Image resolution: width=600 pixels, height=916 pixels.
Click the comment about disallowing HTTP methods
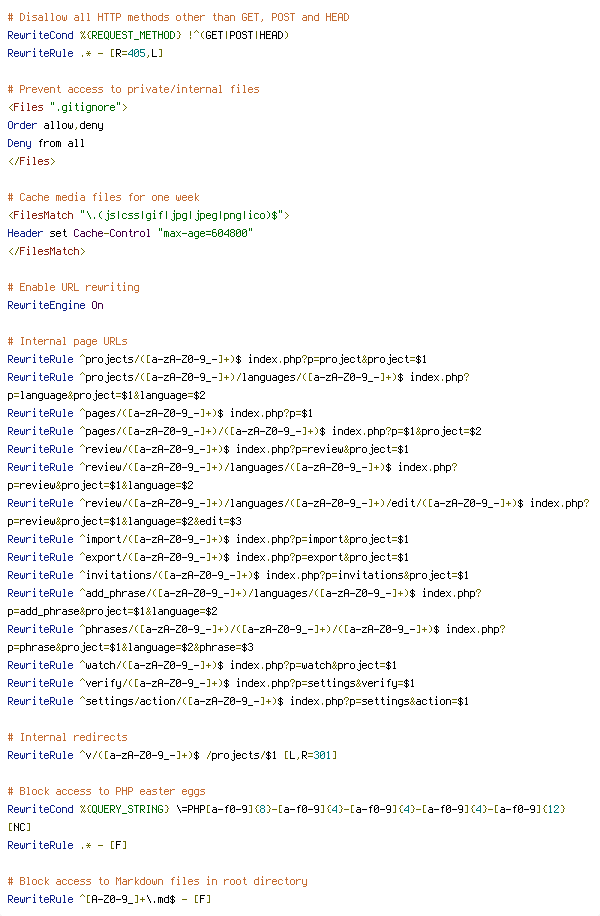pos(178,18)
